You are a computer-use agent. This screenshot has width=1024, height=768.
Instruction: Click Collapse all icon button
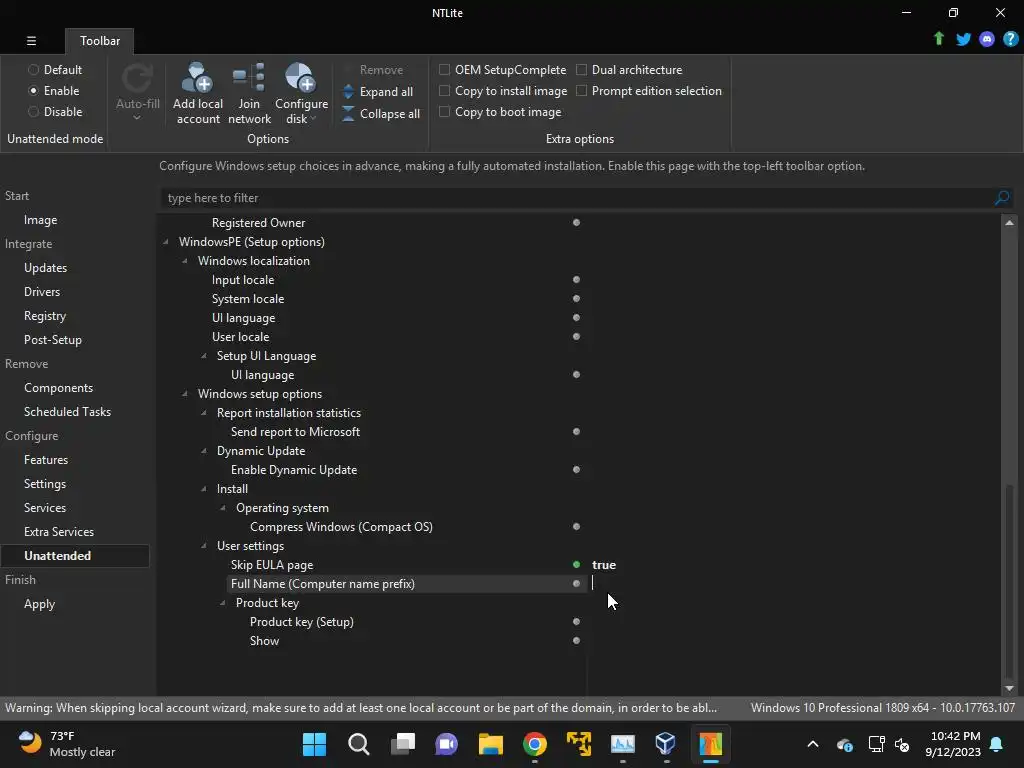(x=348, y=113)
